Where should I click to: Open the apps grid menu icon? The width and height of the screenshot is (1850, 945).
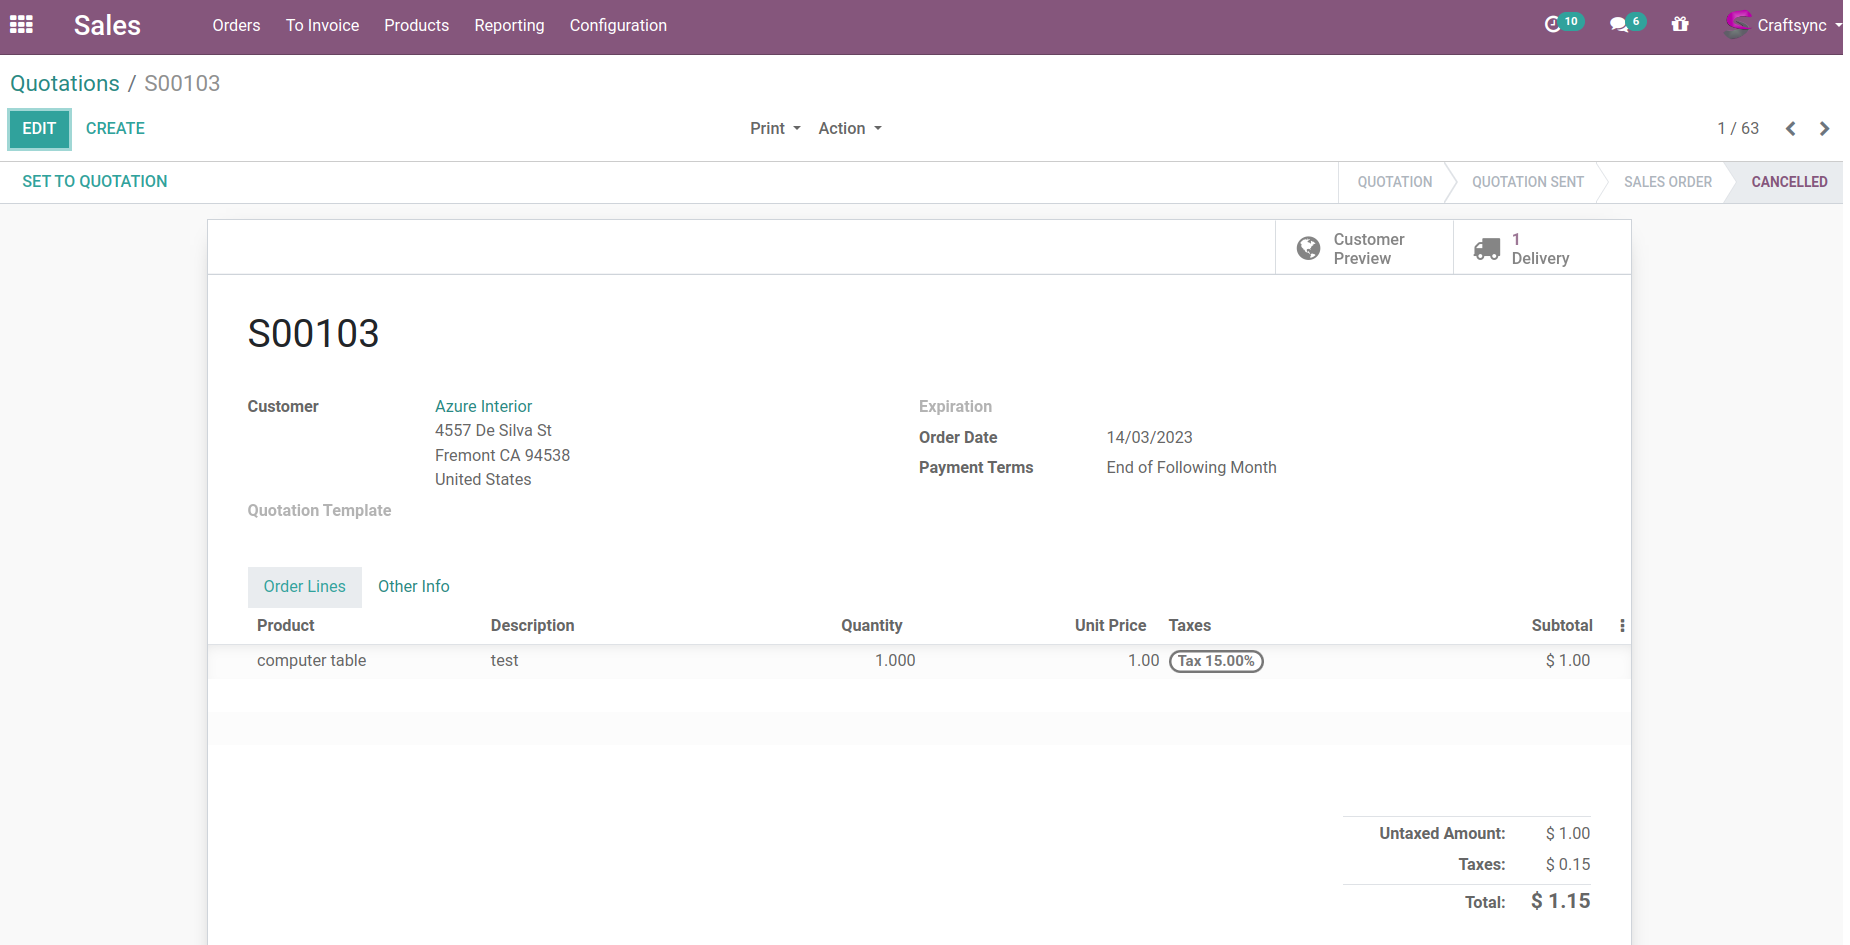(21, 24)
